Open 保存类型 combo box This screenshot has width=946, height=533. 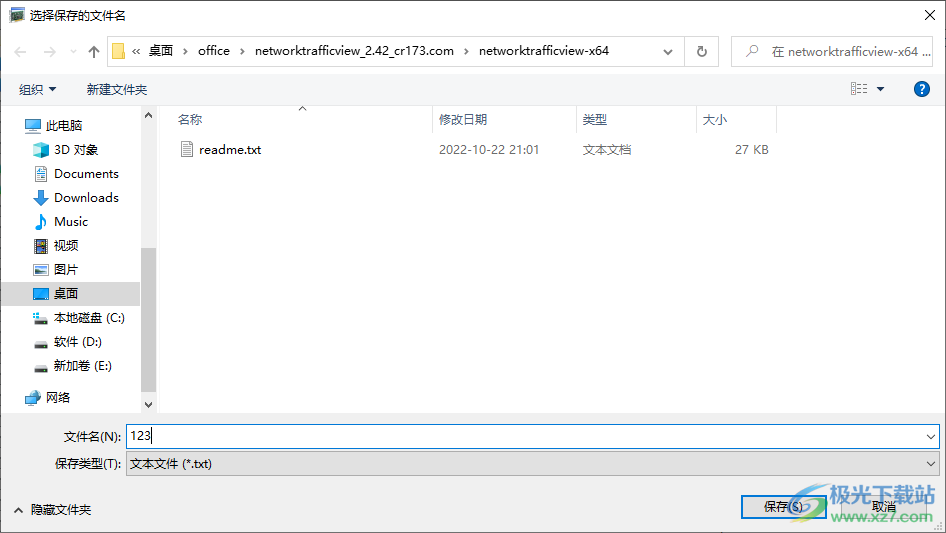pos(533,464)
